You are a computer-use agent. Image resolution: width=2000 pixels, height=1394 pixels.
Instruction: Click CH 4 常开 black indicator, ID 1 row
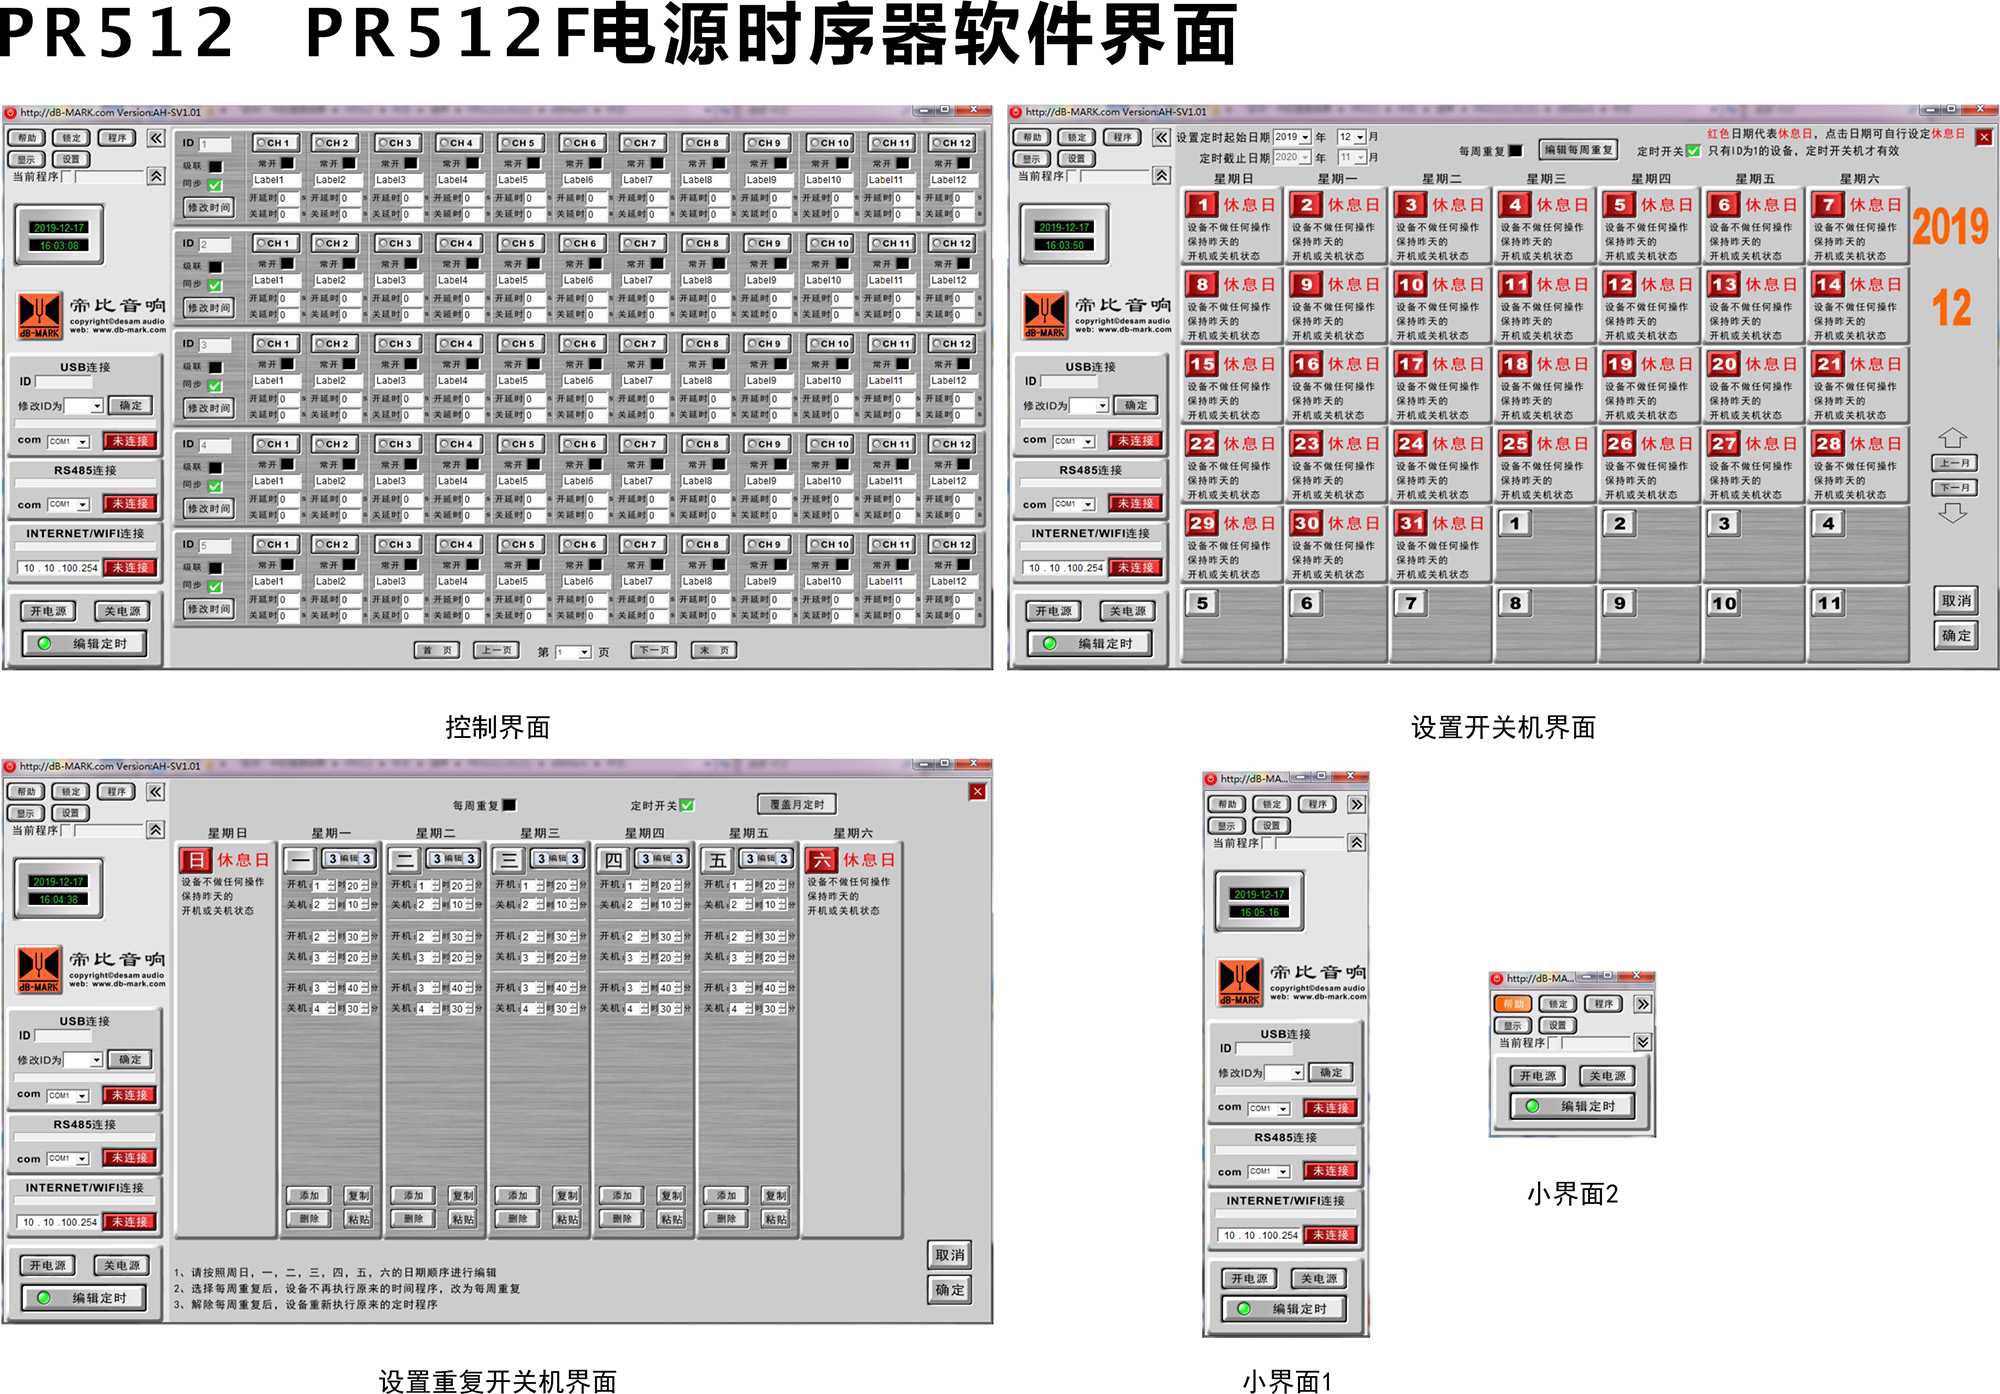coord(471,163)
